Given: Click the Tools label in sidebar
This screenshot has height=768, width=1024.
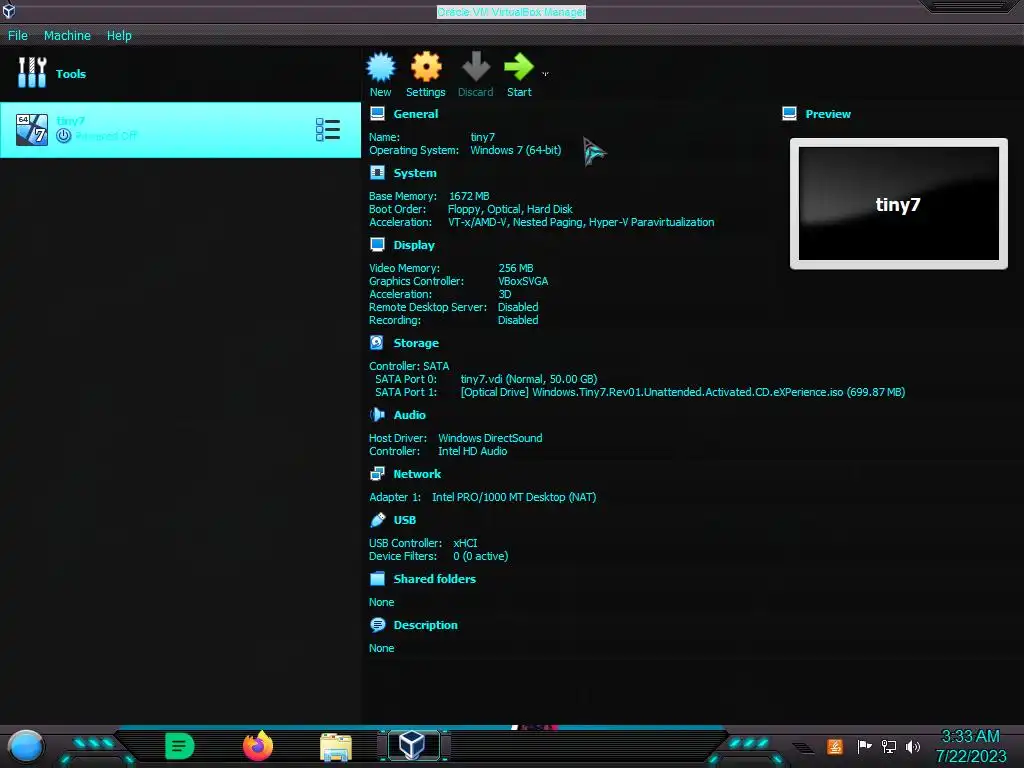Looking at the screenshot, I should (x=71, y=74).
